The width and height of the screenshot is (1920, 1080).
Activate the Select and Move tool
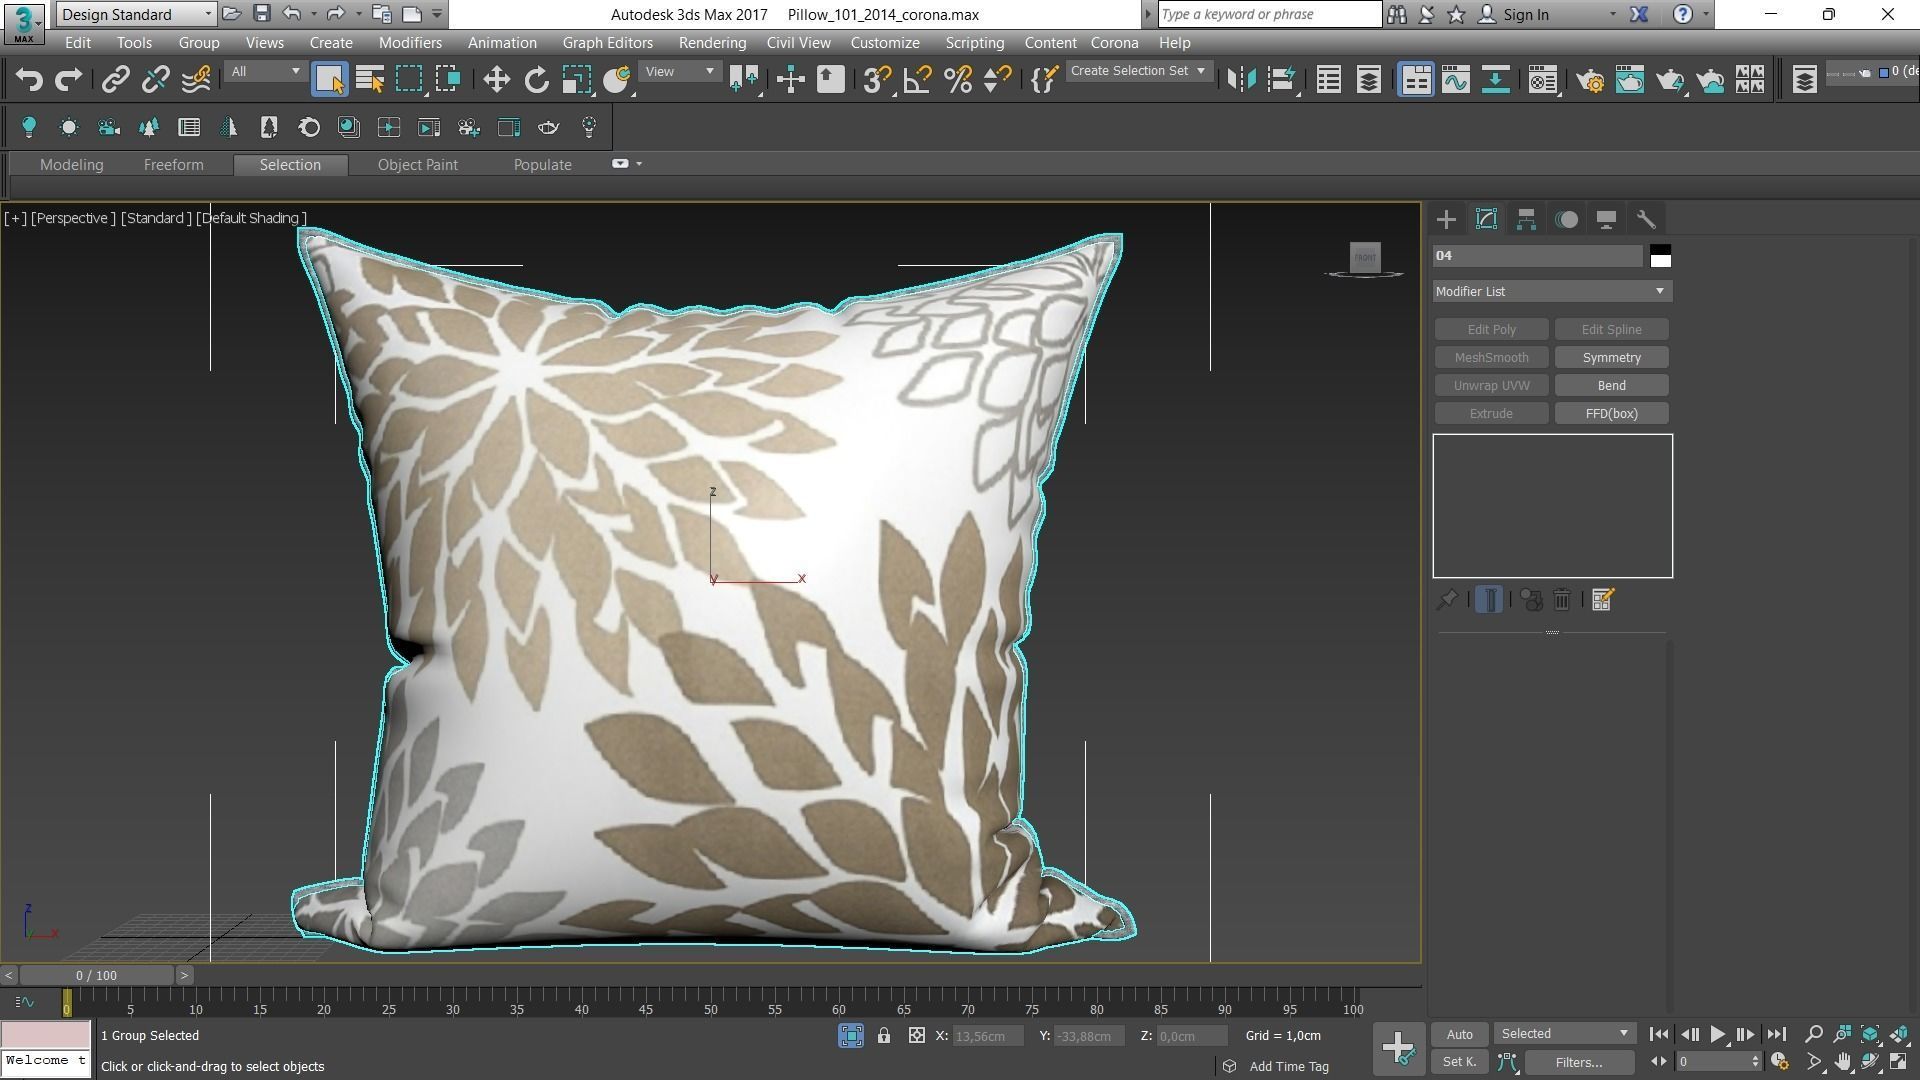(x=496, y=80)
